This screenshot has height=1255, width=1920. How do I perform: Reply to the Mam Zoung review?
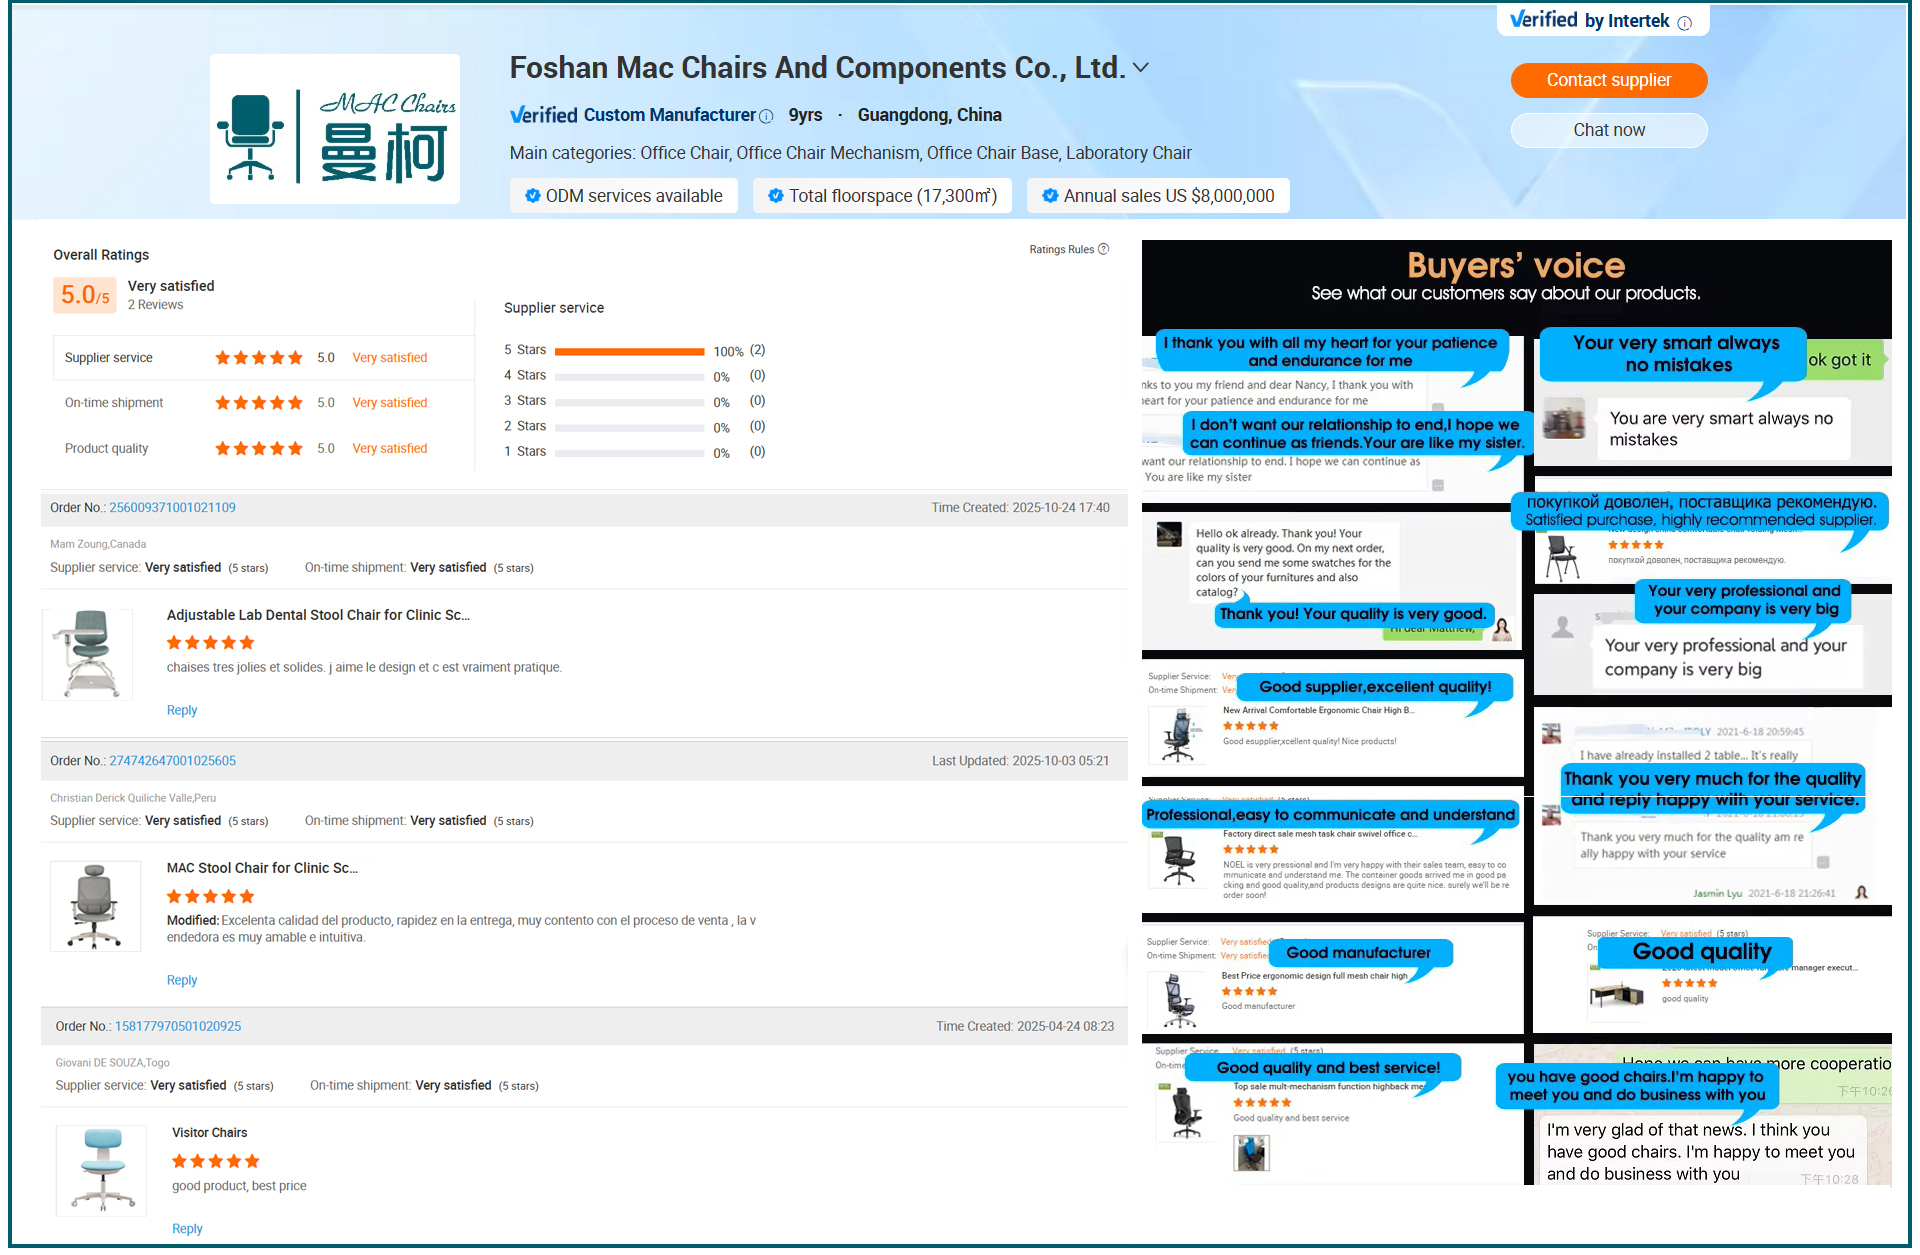(182, 711)
